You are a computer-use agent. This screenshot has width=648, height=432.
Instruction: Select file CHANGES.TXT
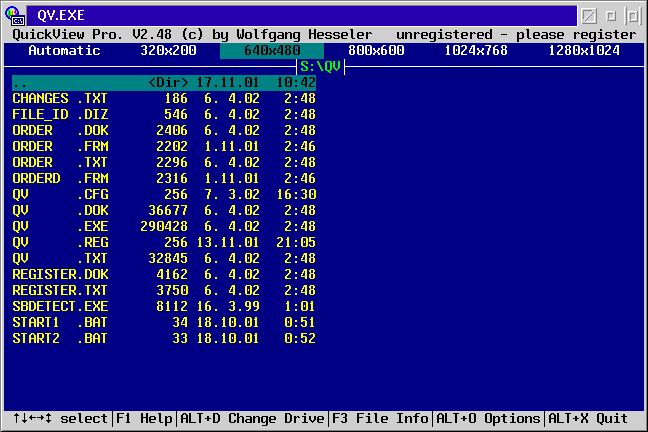164,98
